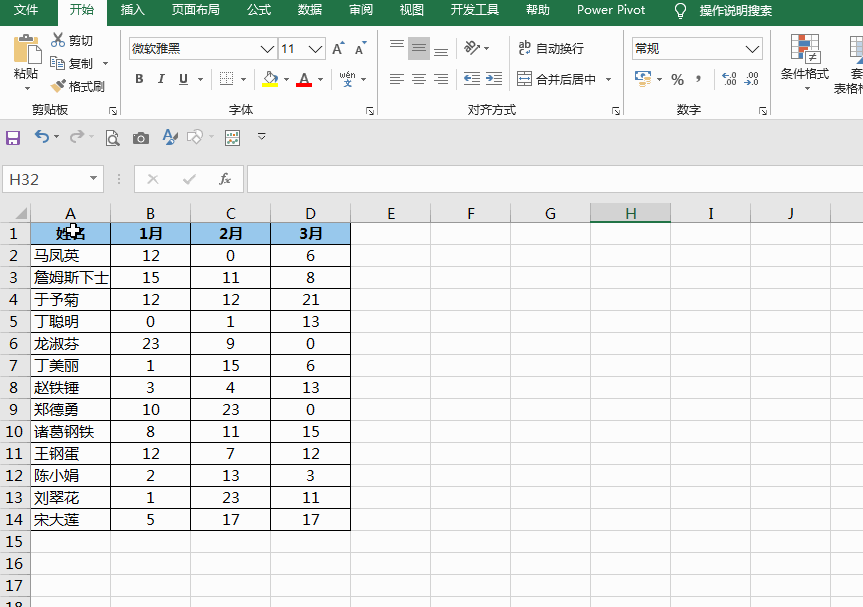Open Print Preview from quick toolbar
The height and width of the screenshot is (607, 863).
(112, 138)
